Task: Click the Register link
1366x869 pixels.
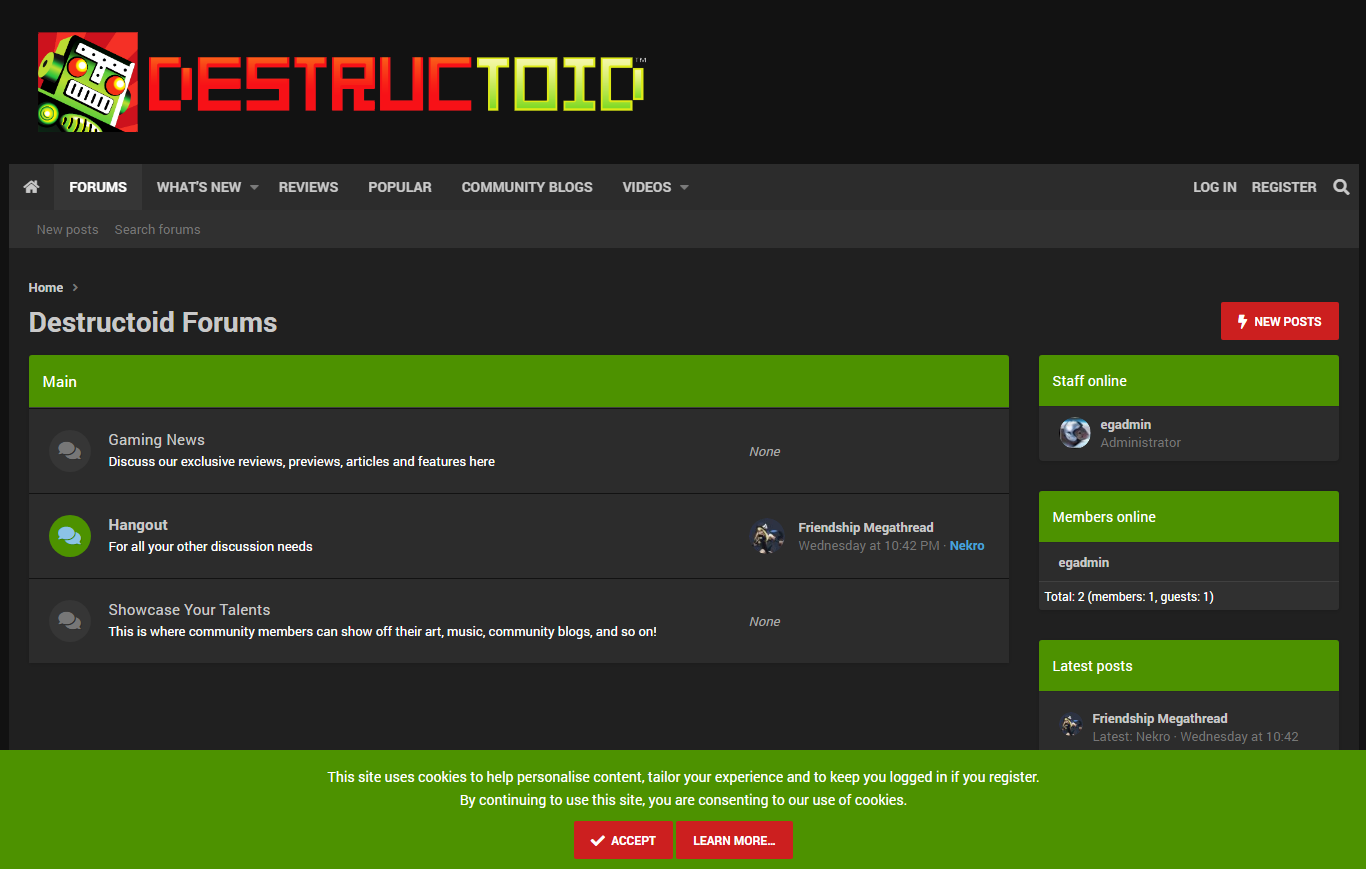Action: pyautogui.click(x=1284, y=187)
